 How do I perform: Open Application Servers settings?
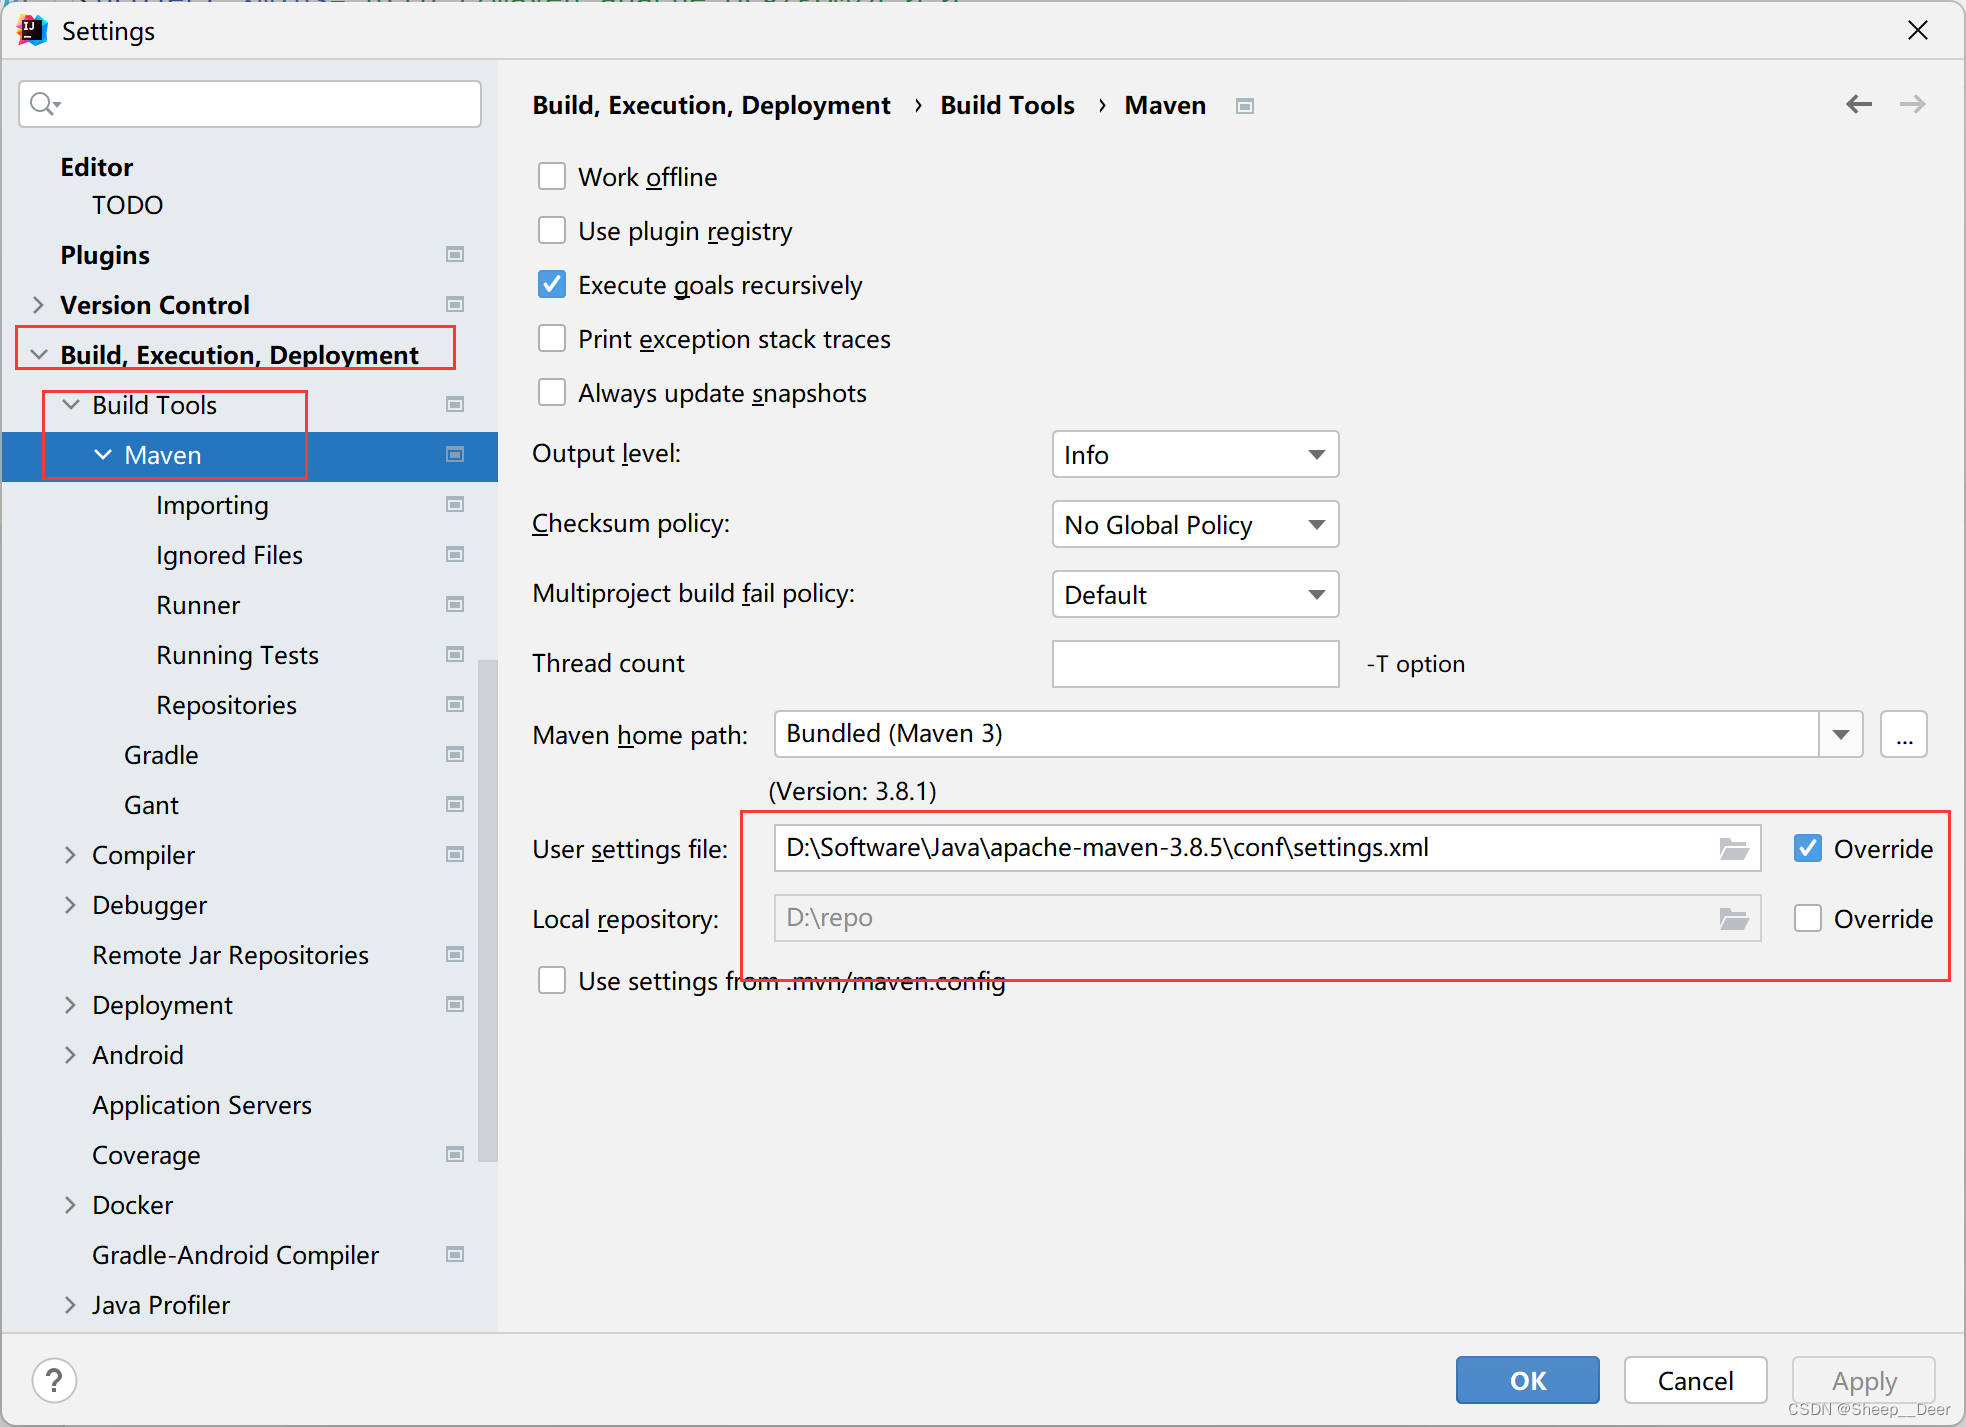pyautogui.click(x=202, y=1105)
